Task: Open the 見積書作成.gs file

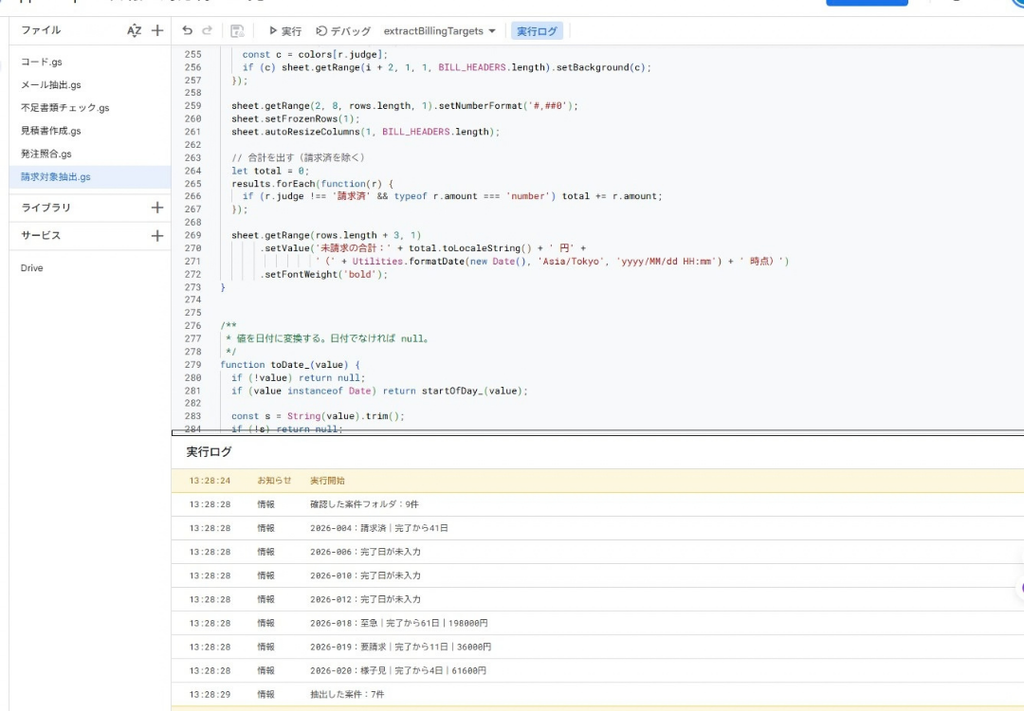Action: pos(51,131)
